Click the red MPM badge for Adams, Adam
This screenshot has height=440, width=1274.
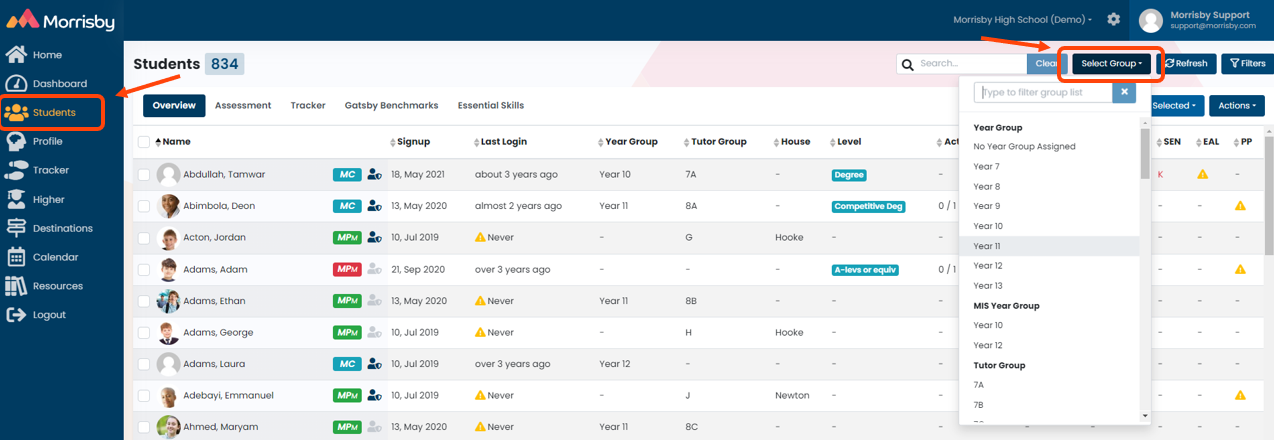click(x=347, y=269)
